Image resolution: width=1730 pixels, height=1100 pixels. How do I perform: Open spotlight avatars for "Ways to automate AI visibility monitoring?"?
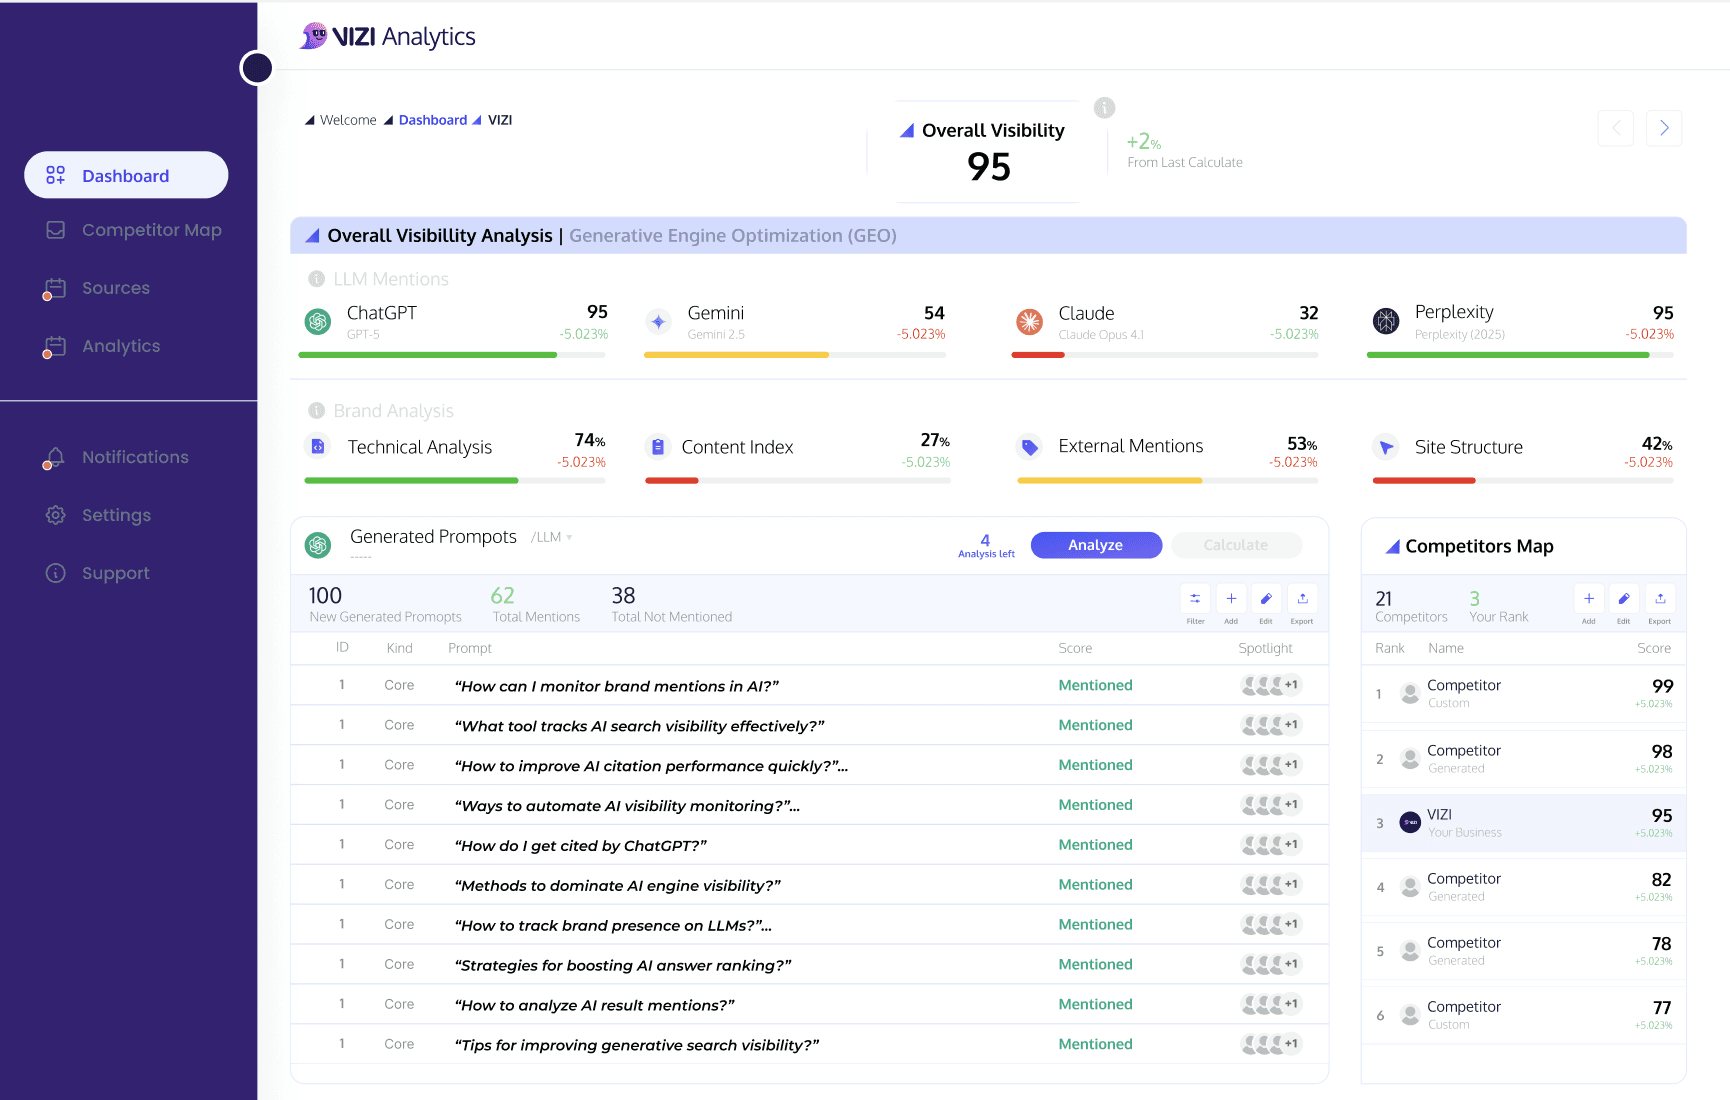[x=1271, y=805]
